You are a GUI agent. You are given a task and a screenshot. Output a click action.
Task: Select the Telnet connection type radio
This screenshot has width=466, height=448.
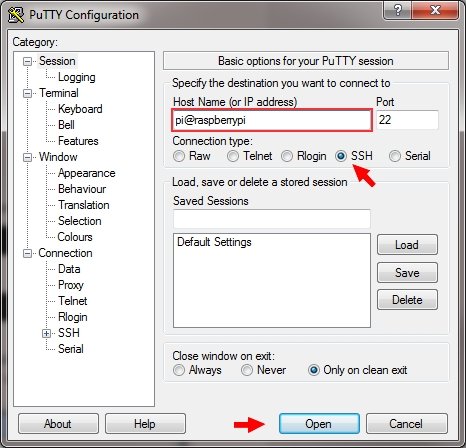pyautogui.click(x=233, y=156)
